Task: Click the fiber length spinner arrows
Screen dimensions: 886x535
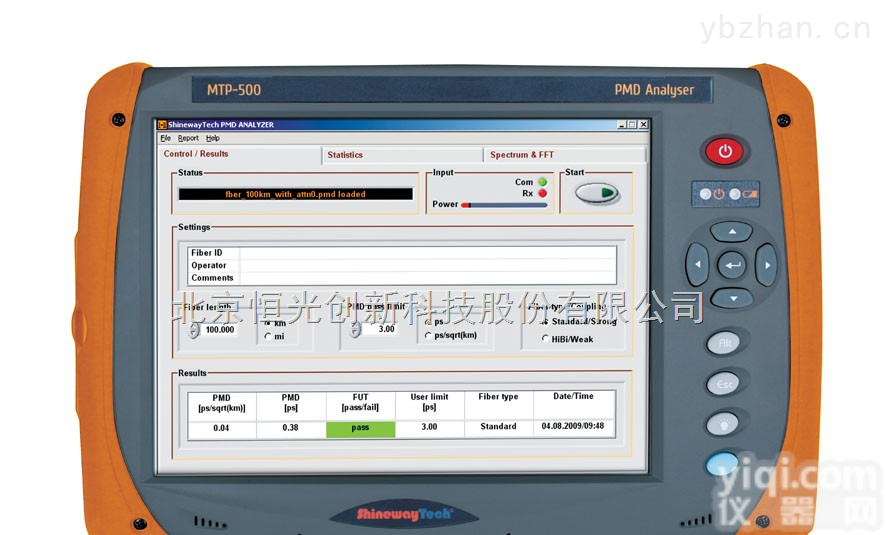Action: point(194,331)
